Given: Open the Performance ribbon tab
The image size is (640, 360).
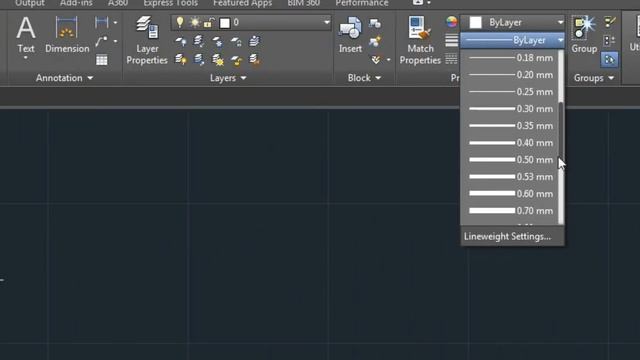Looking at the screenshot, I should point(362,3).
